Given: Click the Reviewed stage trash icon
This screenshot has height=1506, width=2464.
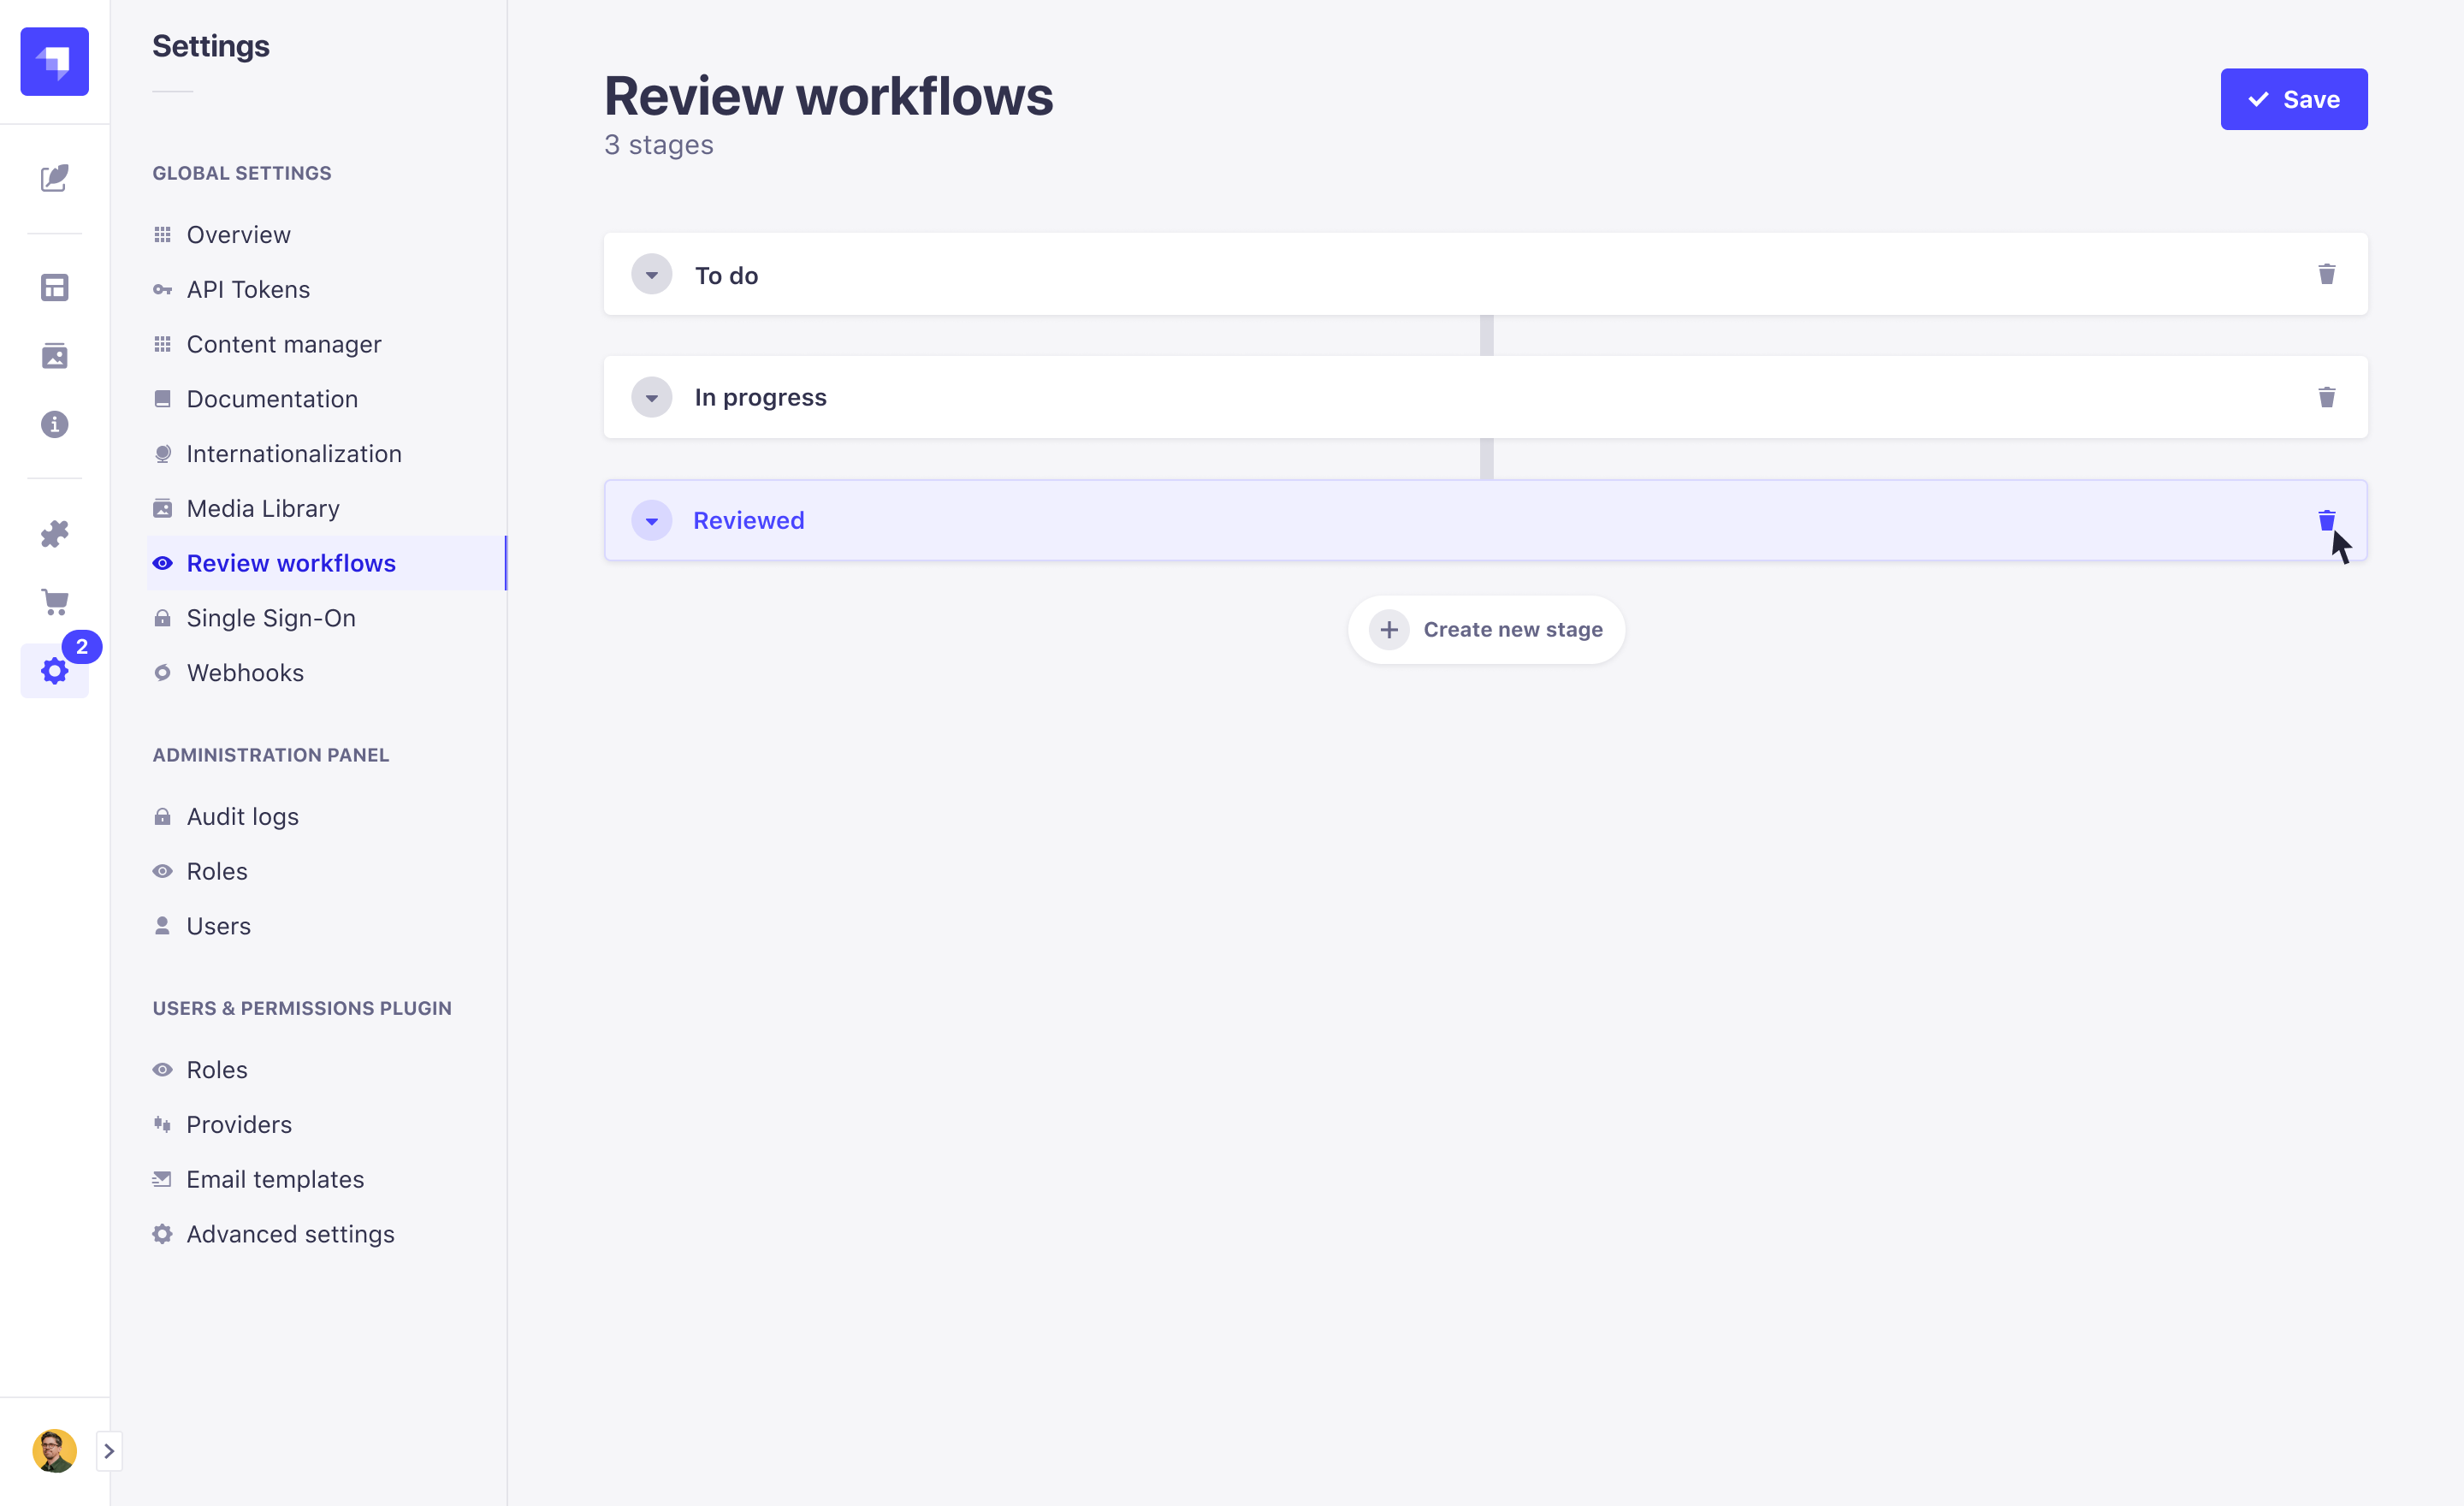Looking at the screenshot, I should pyautogui.click(x=2326, y=520).
